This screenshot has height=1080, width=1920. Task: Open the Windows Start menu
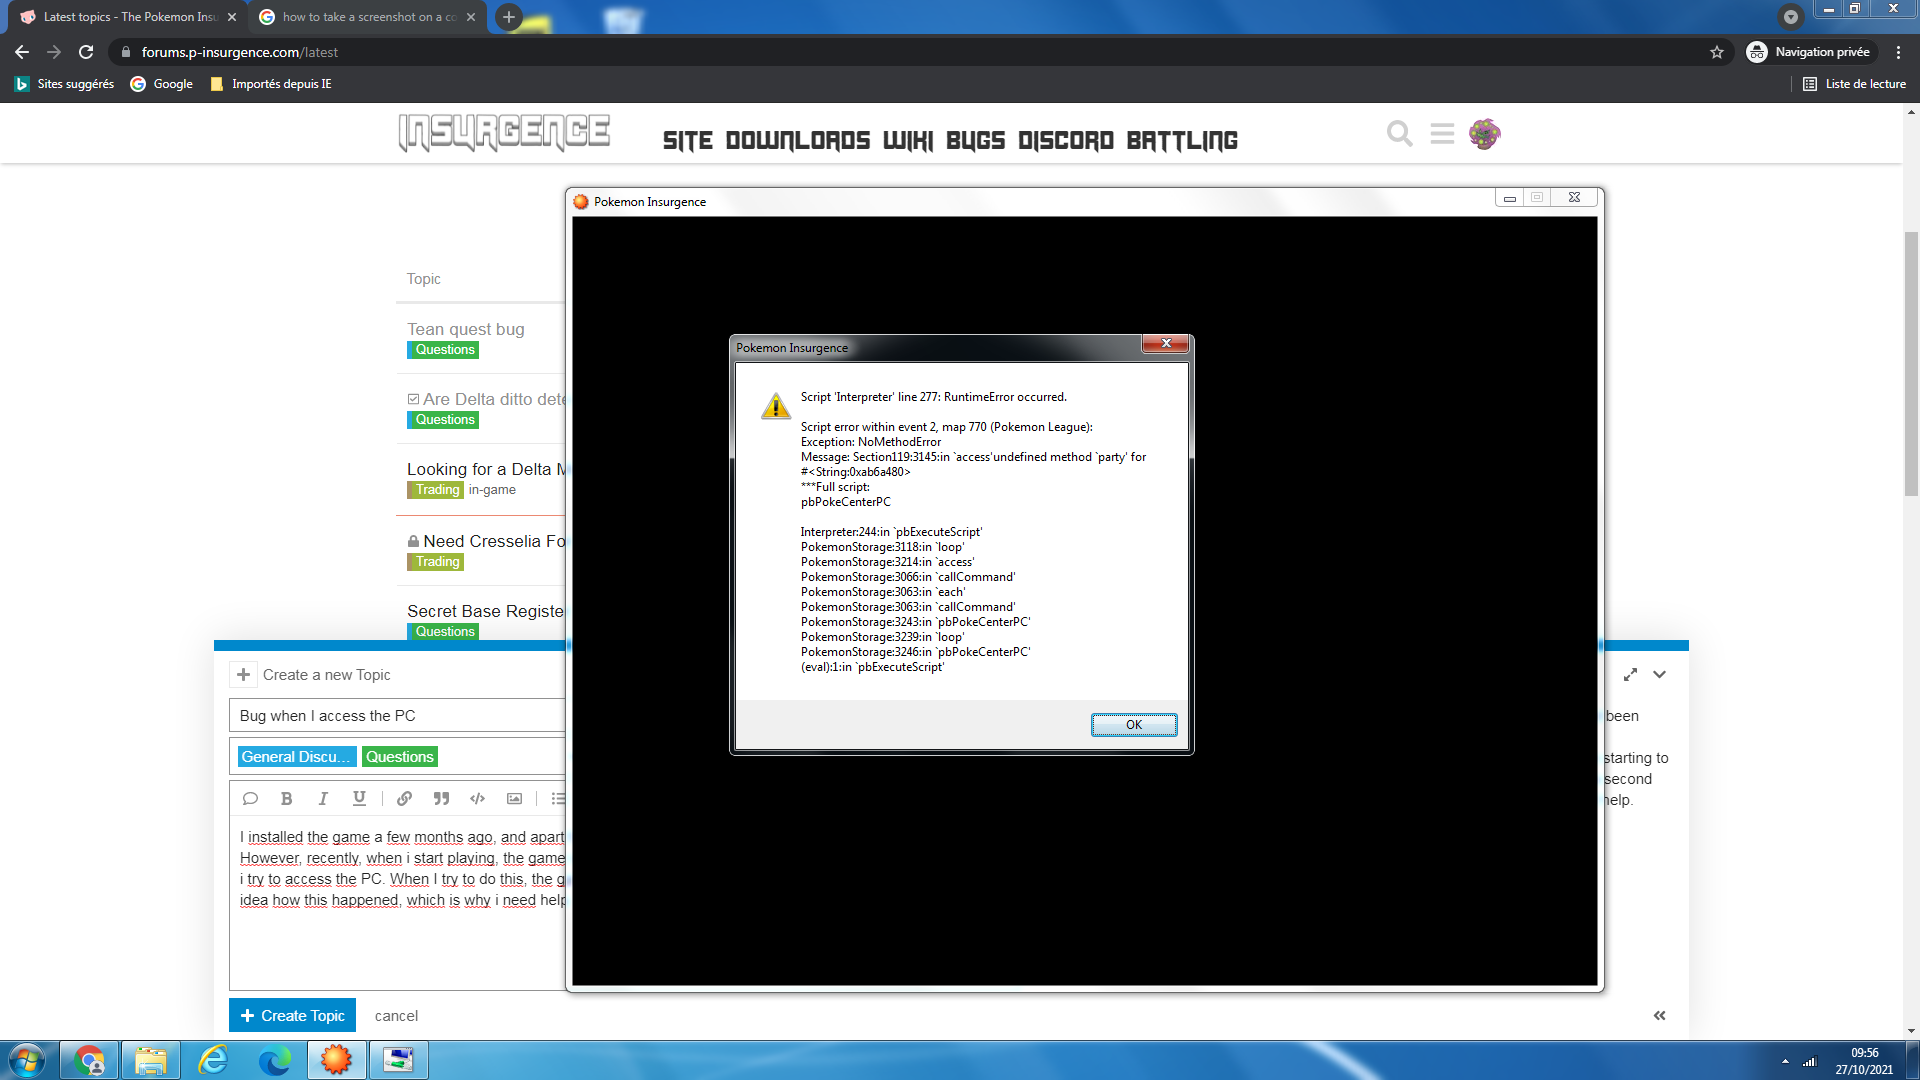pos(27,1060)
